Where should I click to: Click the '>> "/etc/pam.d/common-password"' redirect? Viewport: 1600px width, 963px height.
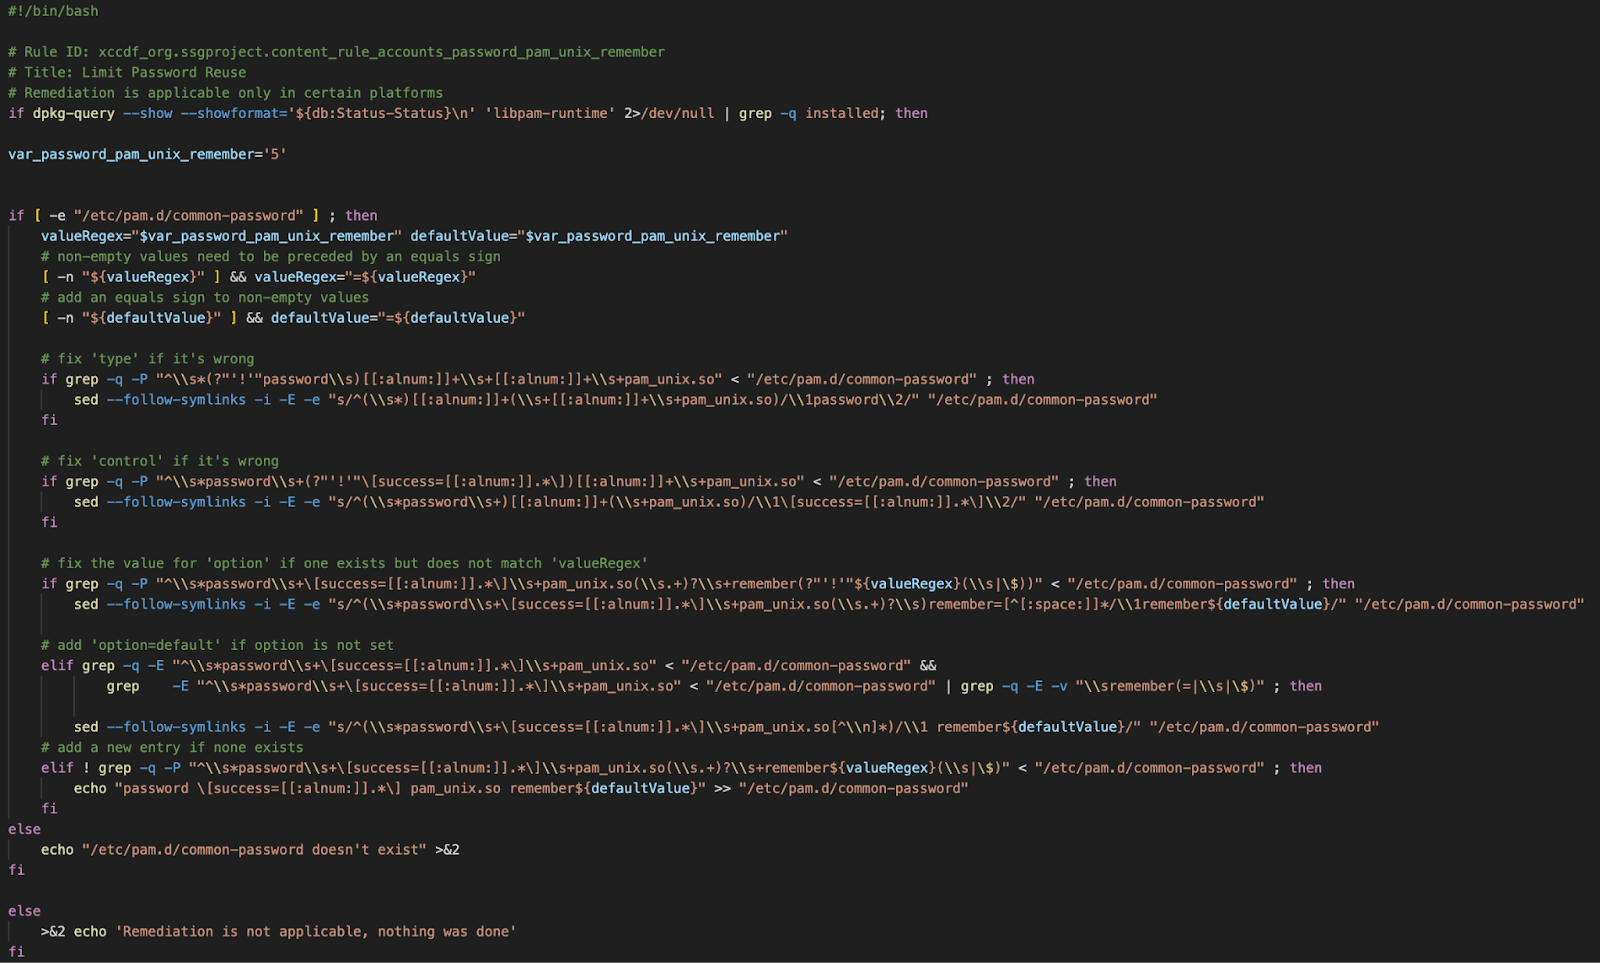(x=841, y=789)
